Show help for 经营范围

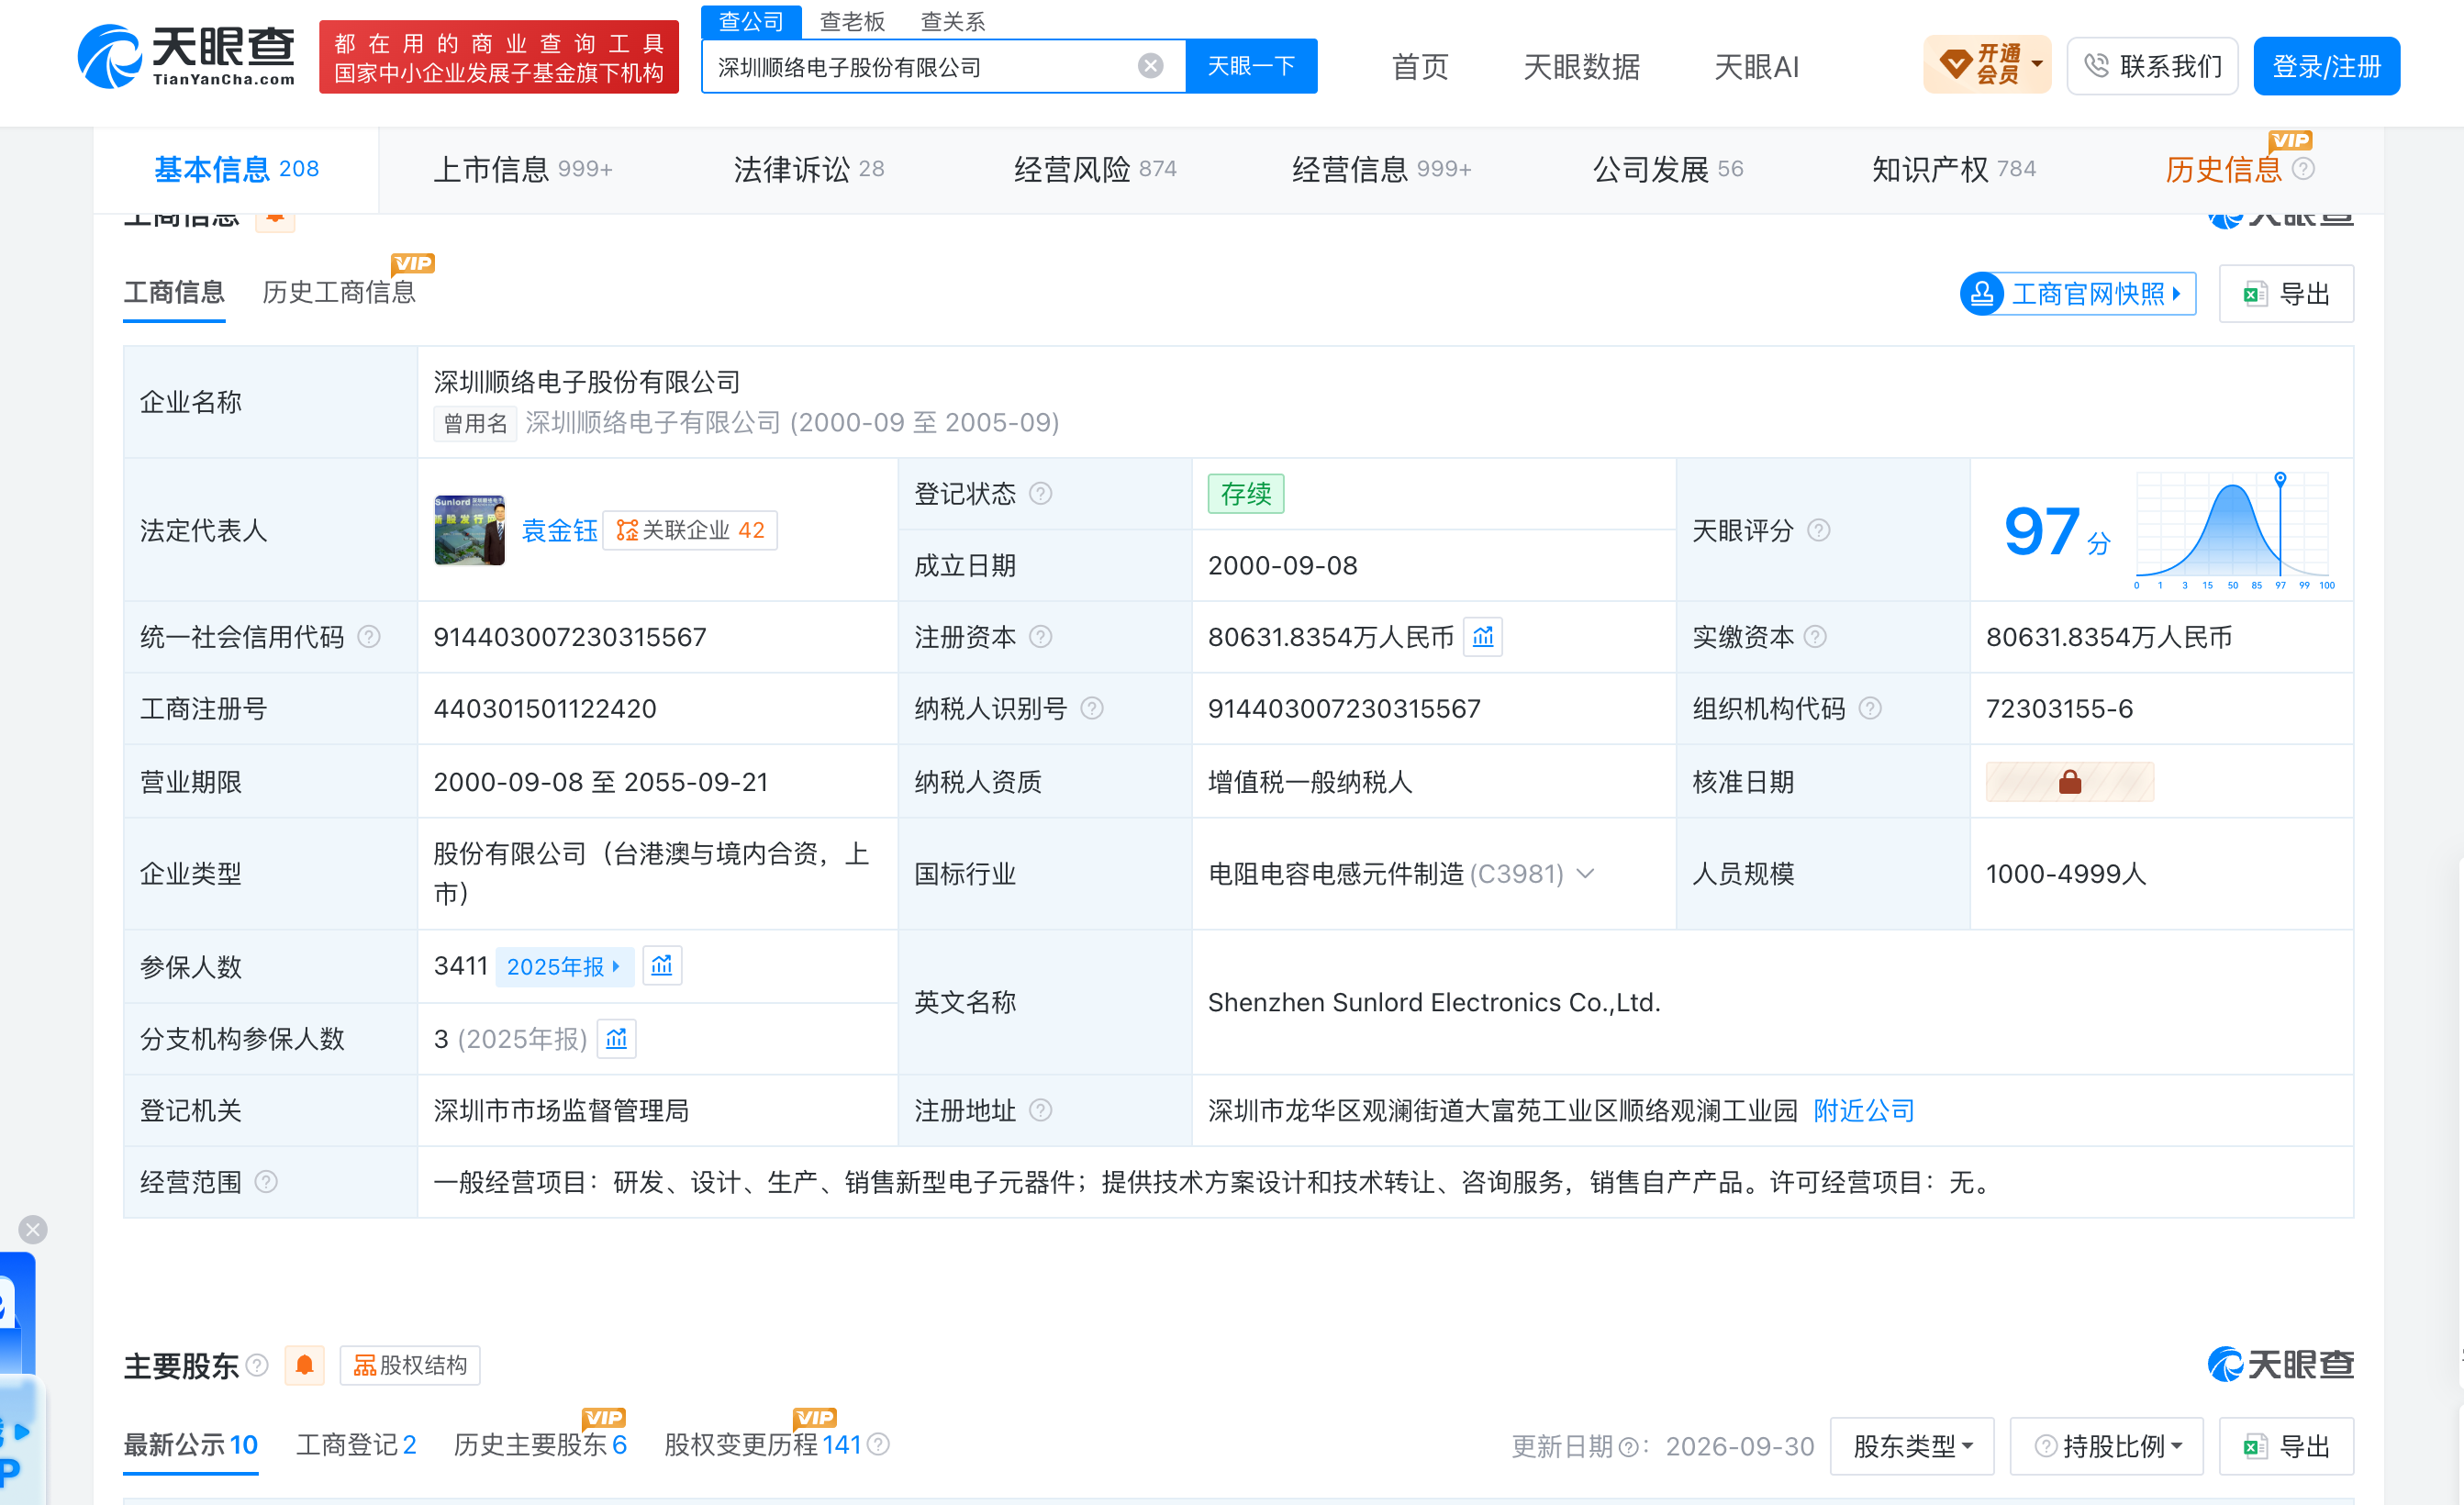coord(266,1182)
